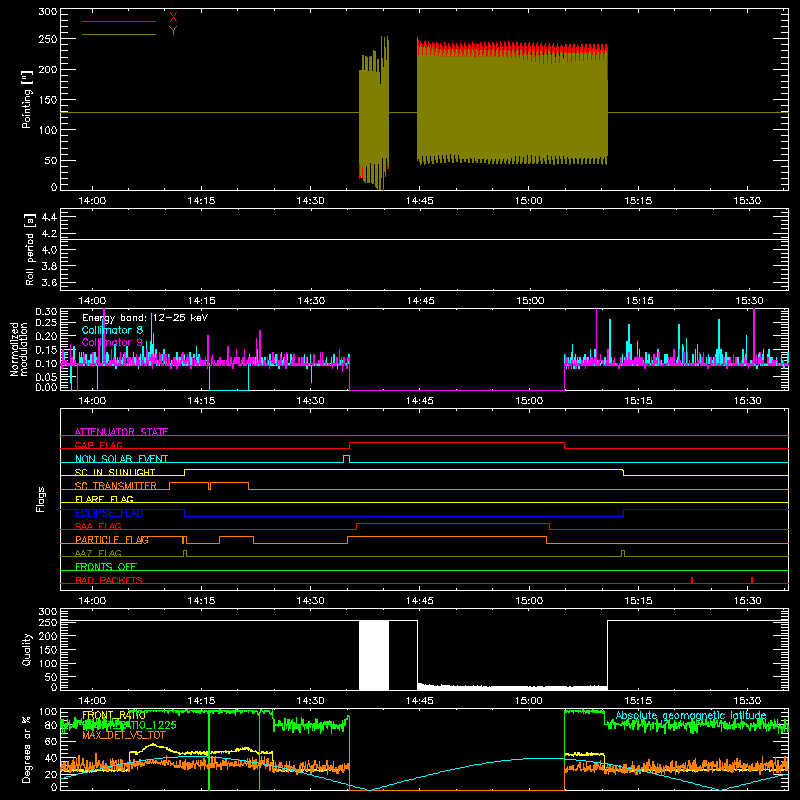The width and height of the screenshot is (800, 800).
Task: Click the orange MAX_DET_VS_TOT legend label
Action: click(x=123, y=736)
